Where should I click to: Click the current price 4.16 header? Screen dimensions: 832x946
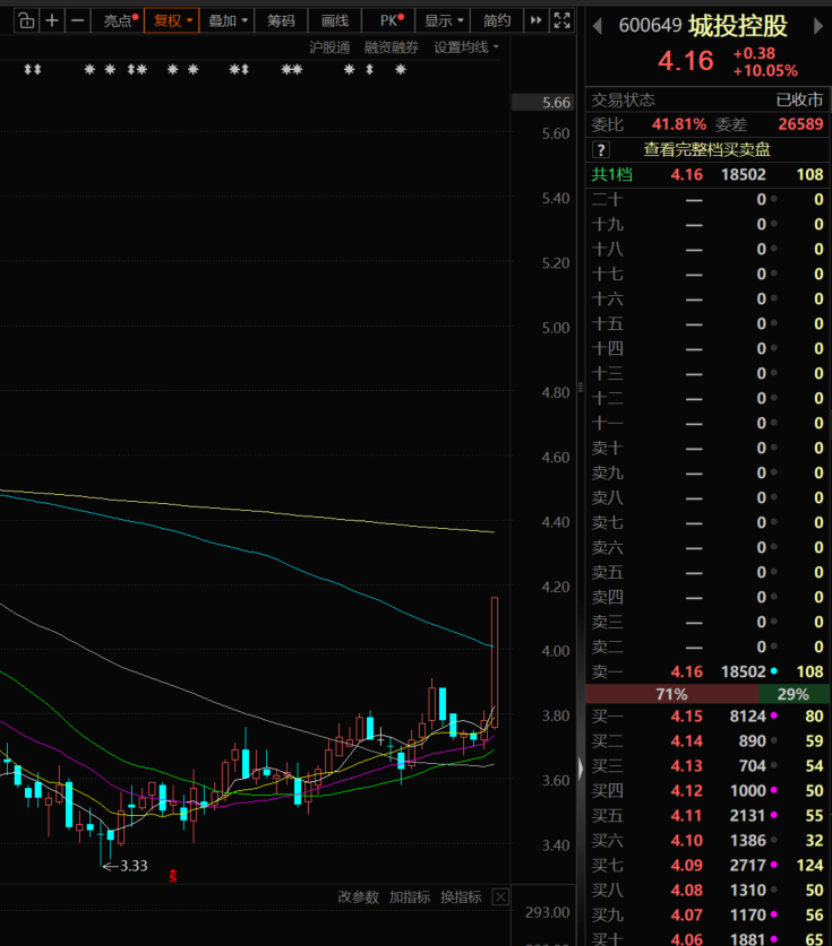point(685,61)
